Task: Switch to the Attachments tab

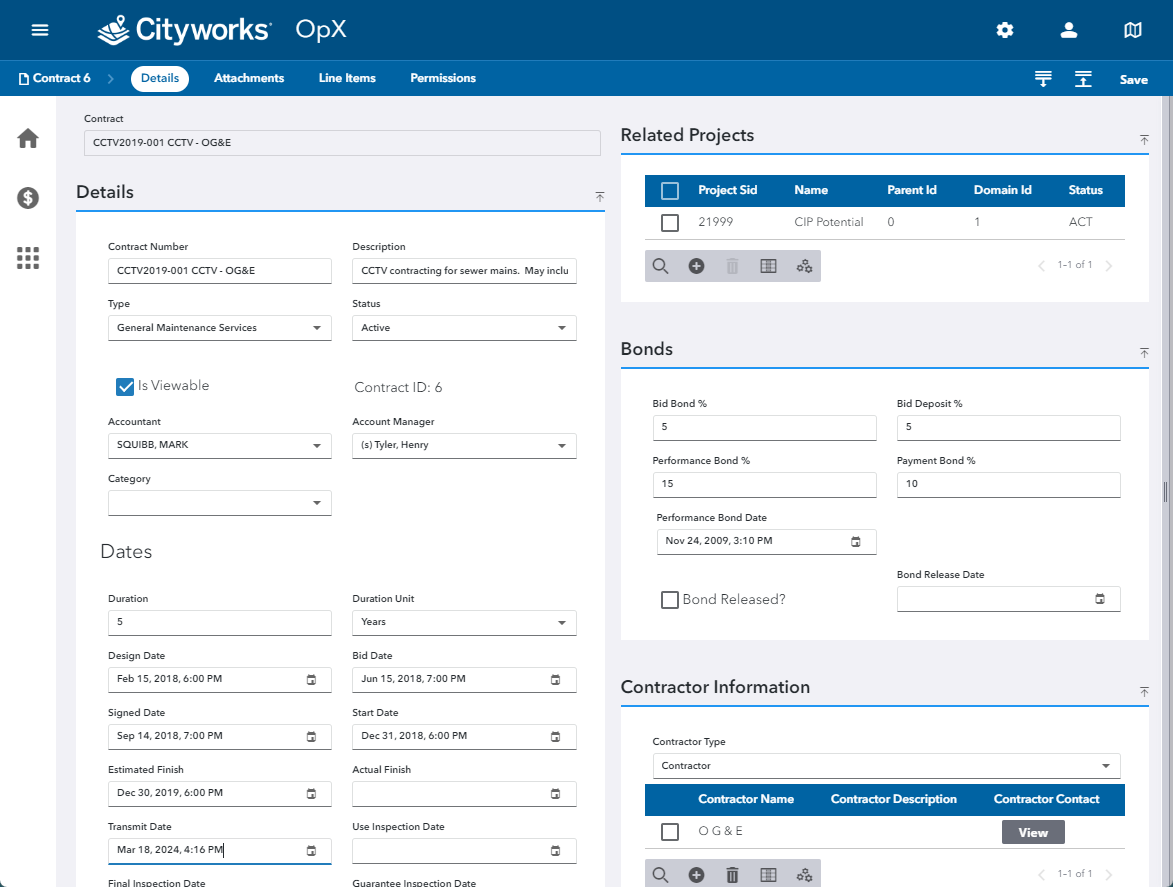Action: coord(249,79)
